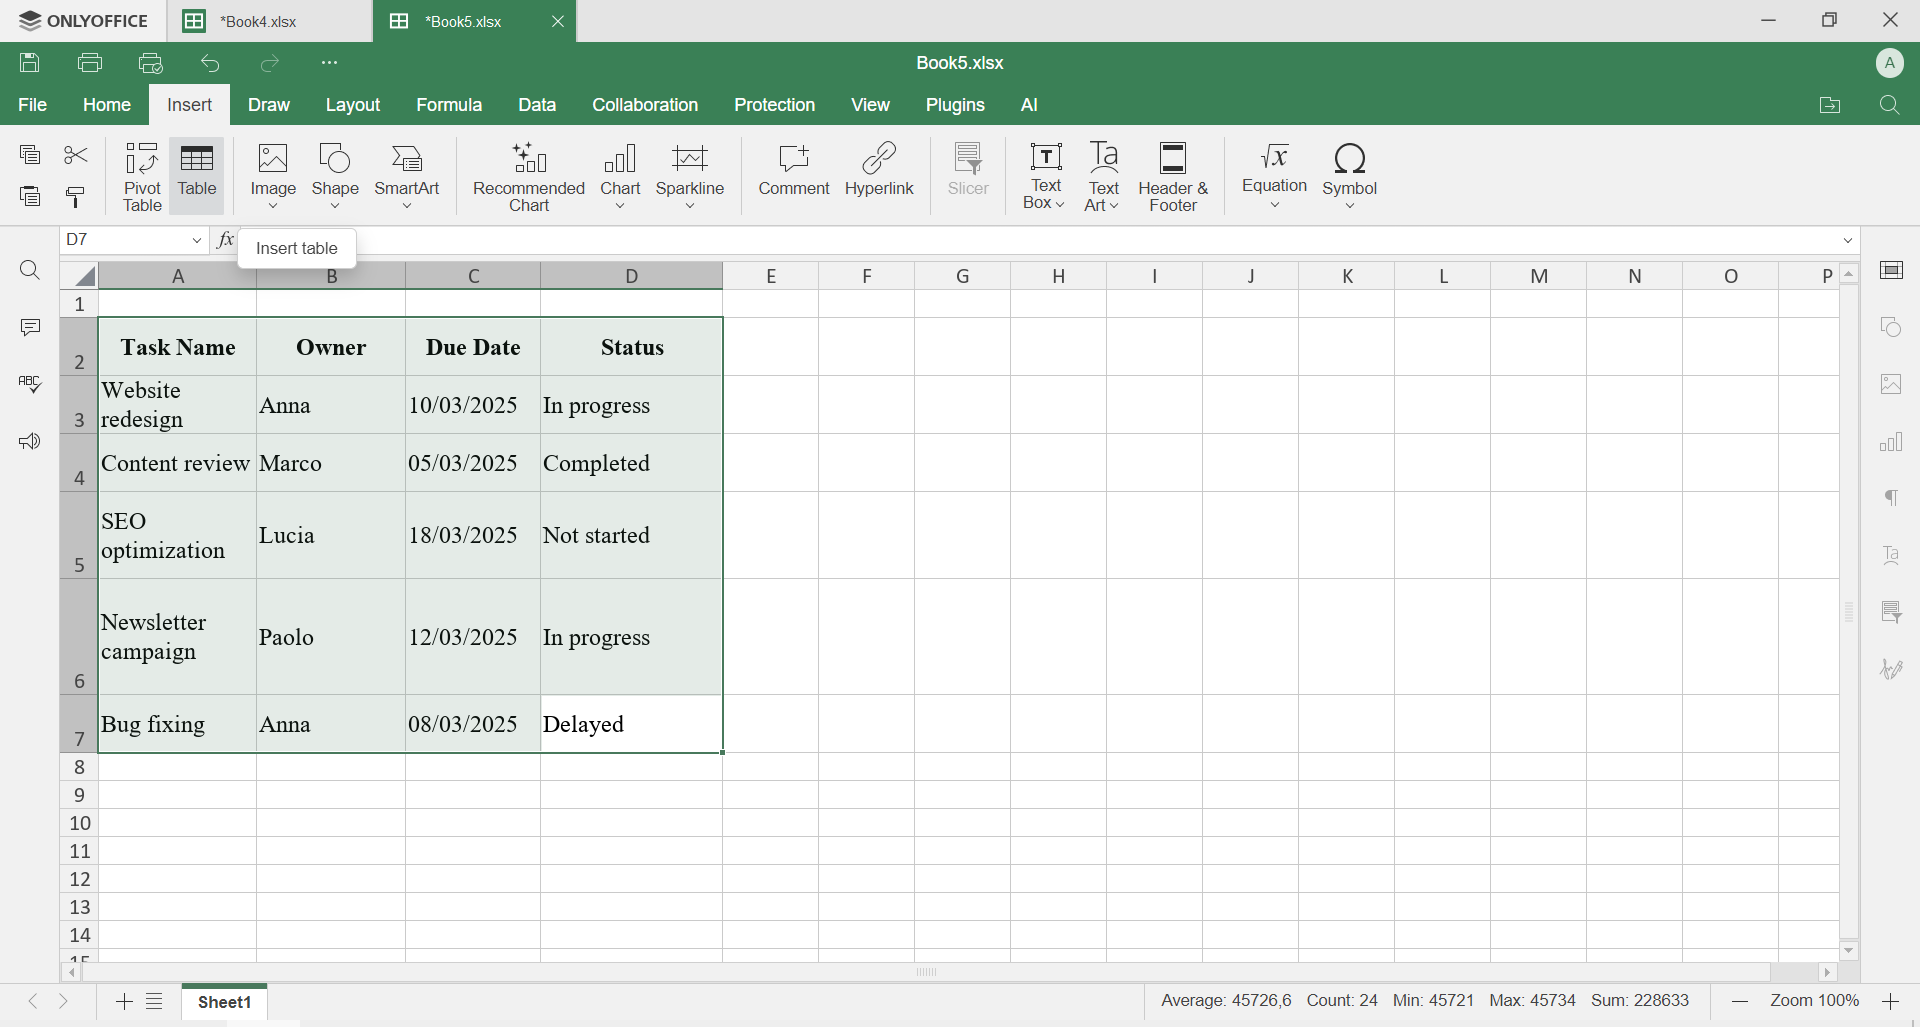Switch to the Formula ribbon tab
The image size is (1920, 1027).
coord(449,104)
